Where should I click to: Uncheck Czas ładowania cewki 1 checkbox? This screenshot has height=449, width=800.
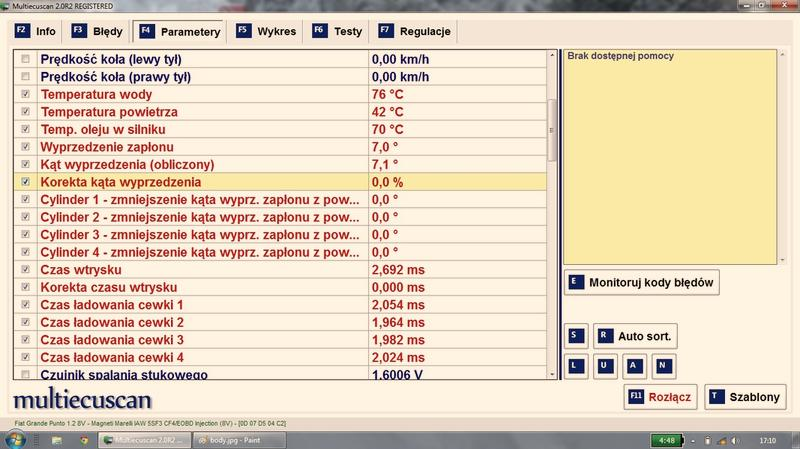coord(26,305)
